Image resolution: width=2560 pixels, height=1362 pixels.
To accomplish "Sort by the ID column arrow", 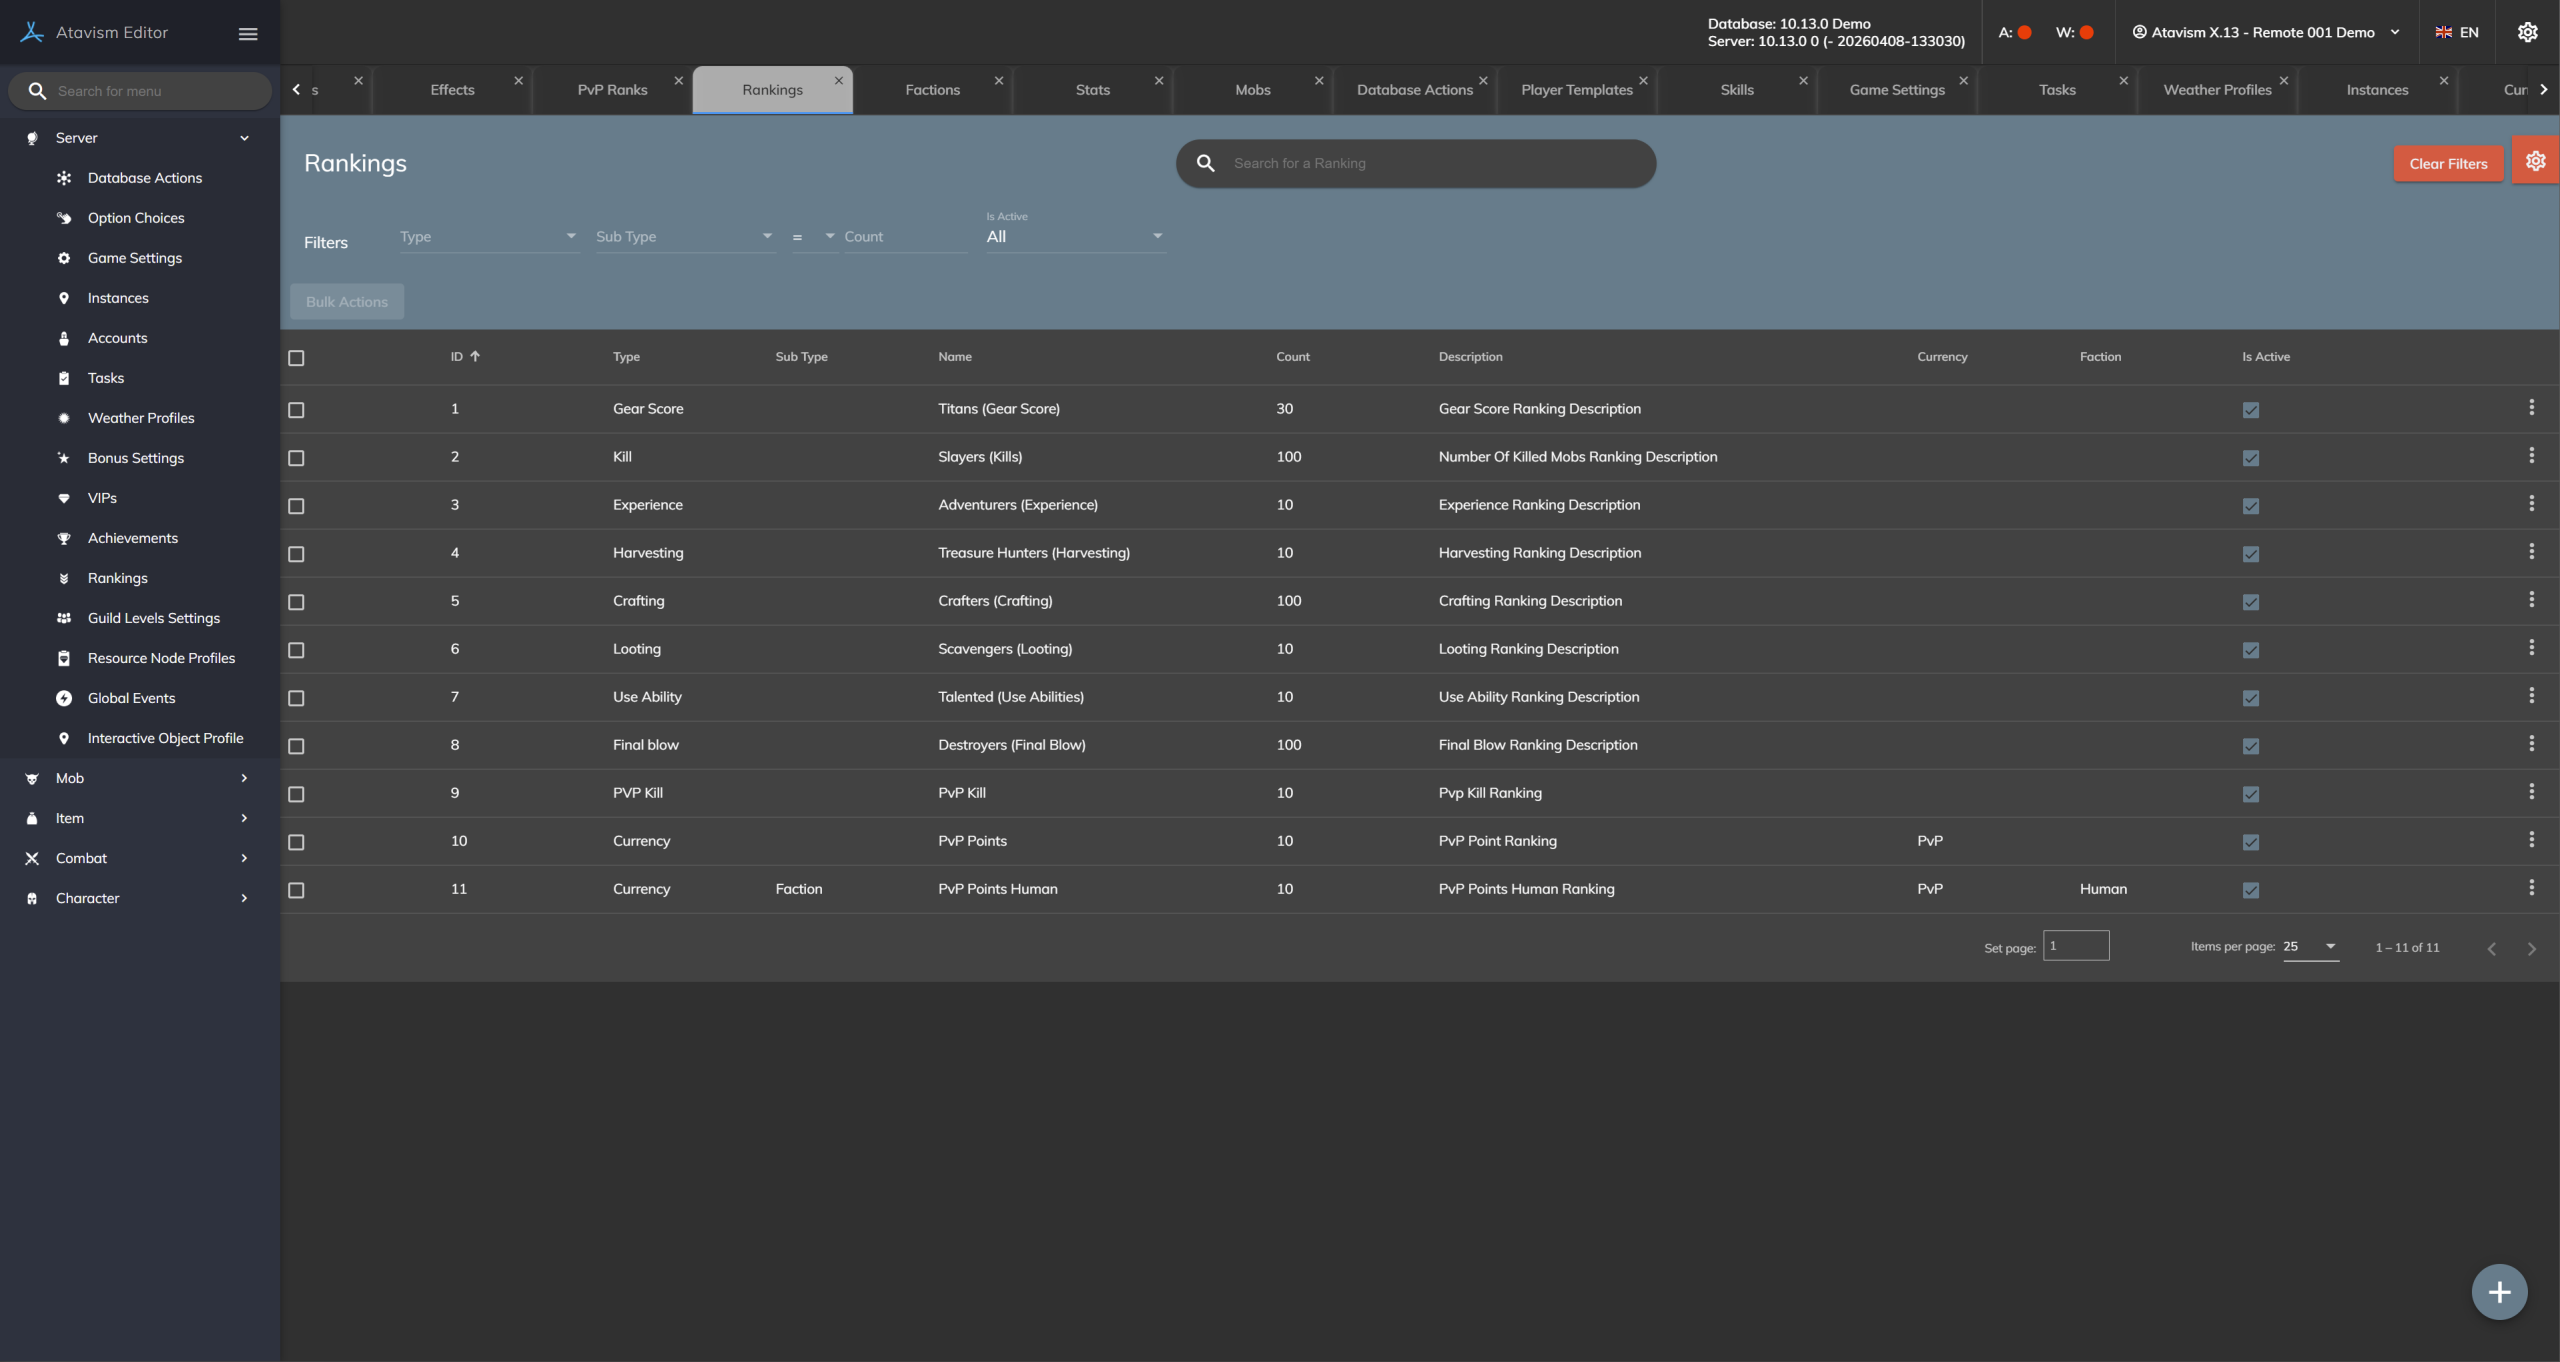I will coord(475,356).
